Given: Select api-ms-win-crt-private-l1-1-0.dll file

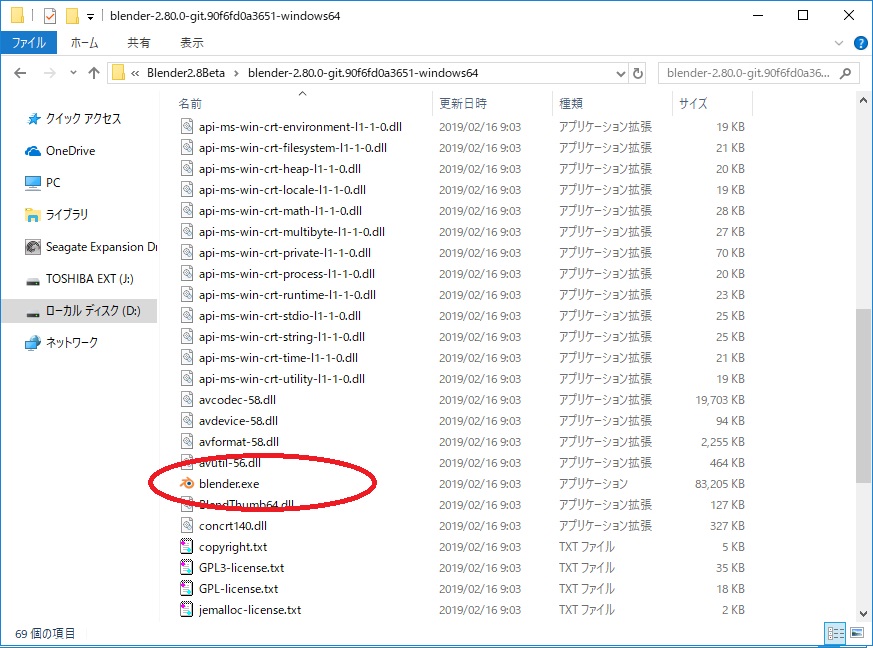Looking at the screenshot, I should click(285, 253).
